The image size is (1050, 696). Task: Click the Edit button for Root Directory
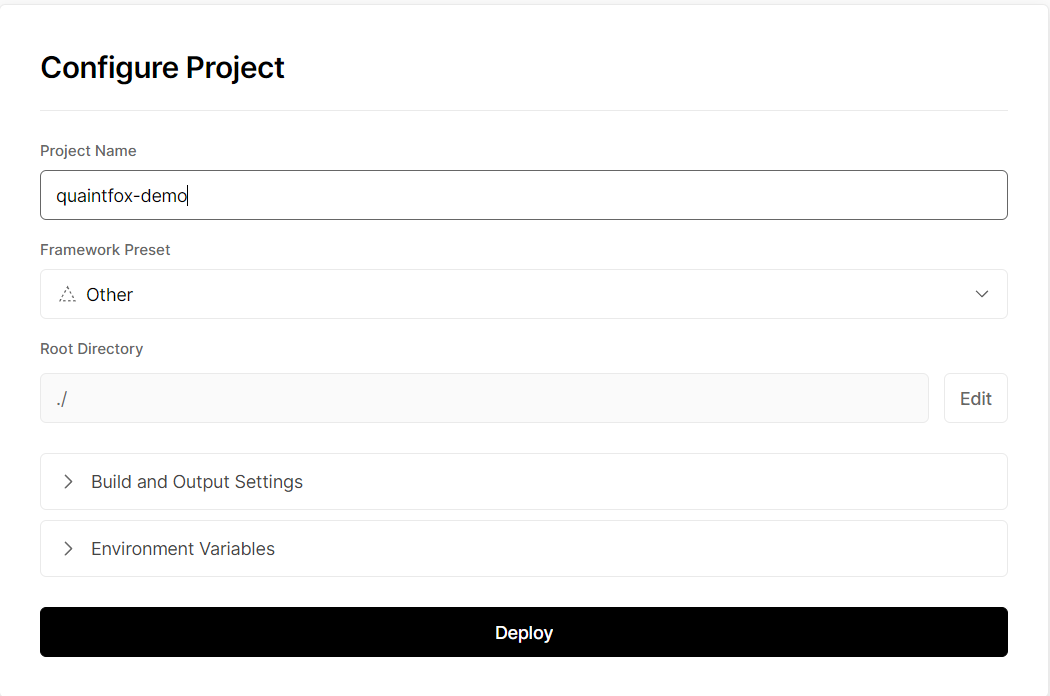tap(975, 398)
